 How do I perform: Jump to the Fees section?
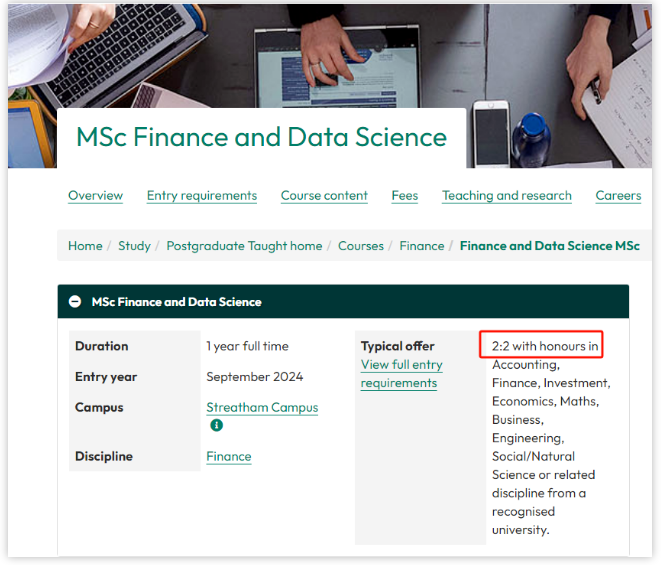[x=405, y=196]
